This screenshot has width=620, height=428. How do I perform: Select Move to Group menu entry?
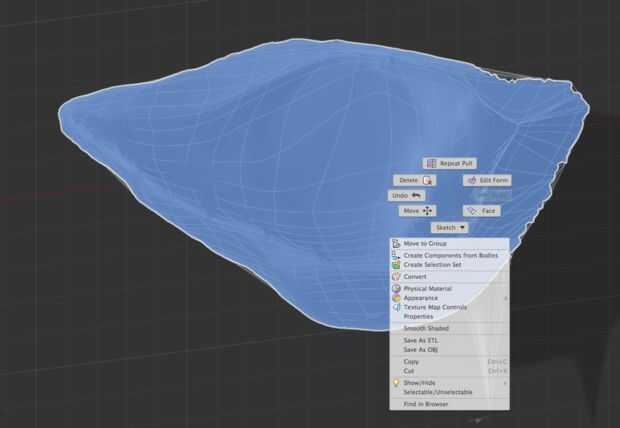pos(450,244)
